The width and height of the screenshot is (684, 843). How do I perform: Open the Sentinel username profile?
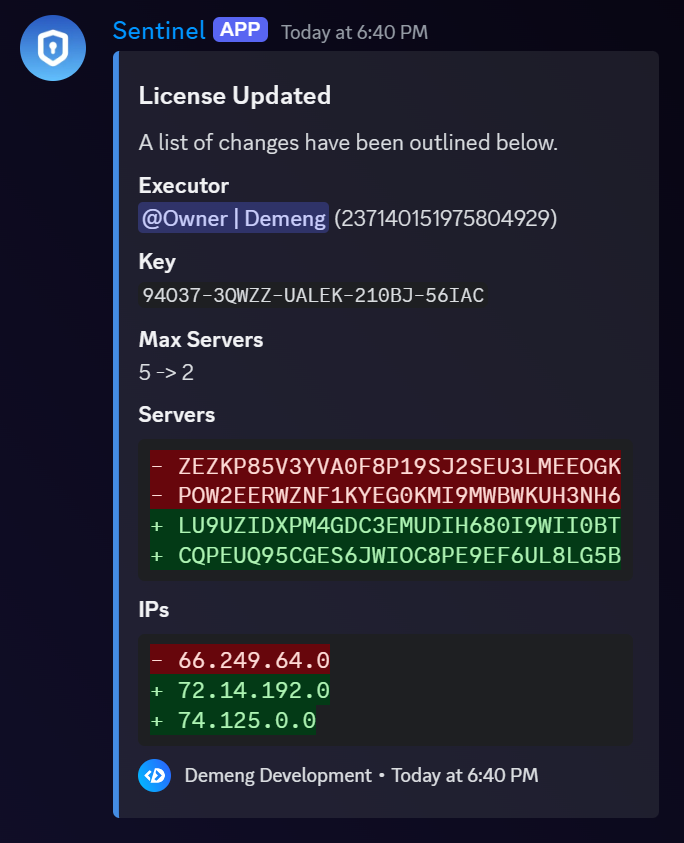click(159, 30)
